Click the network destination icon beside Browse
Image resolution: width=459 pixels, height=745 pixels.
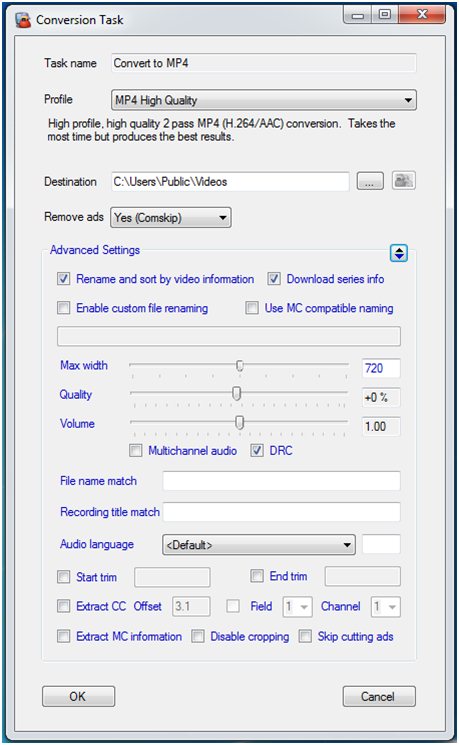[403, 181]
